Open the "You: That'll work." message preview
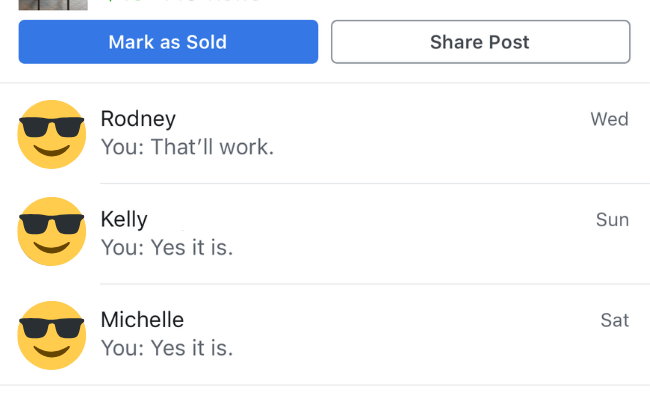This screenshot has height=400, width=650. point(187,147)
